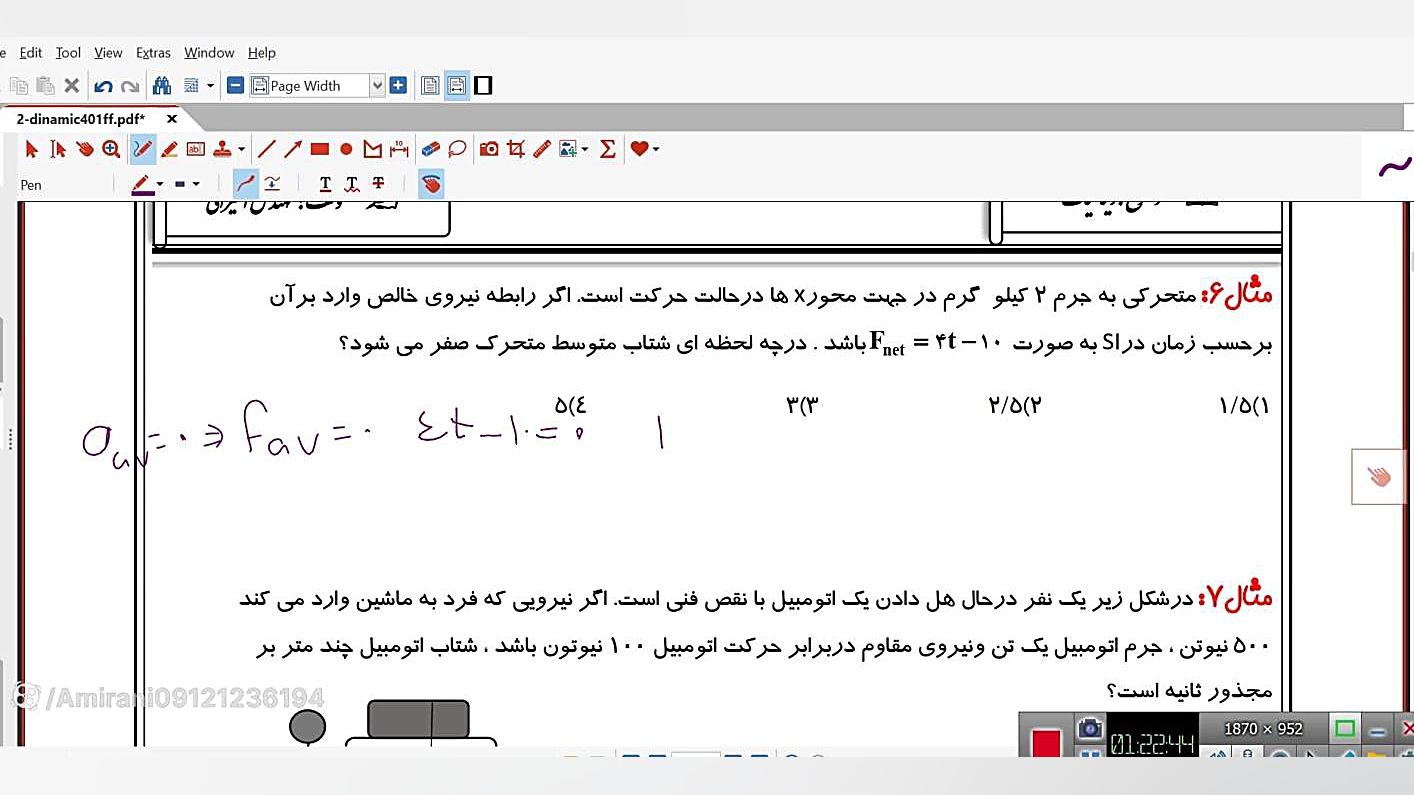The height and width of the screenshot is (795, 1414).
Task: Click the green rectangle recorder region button
Action: pyautogui.click(x=1345, y=728)
